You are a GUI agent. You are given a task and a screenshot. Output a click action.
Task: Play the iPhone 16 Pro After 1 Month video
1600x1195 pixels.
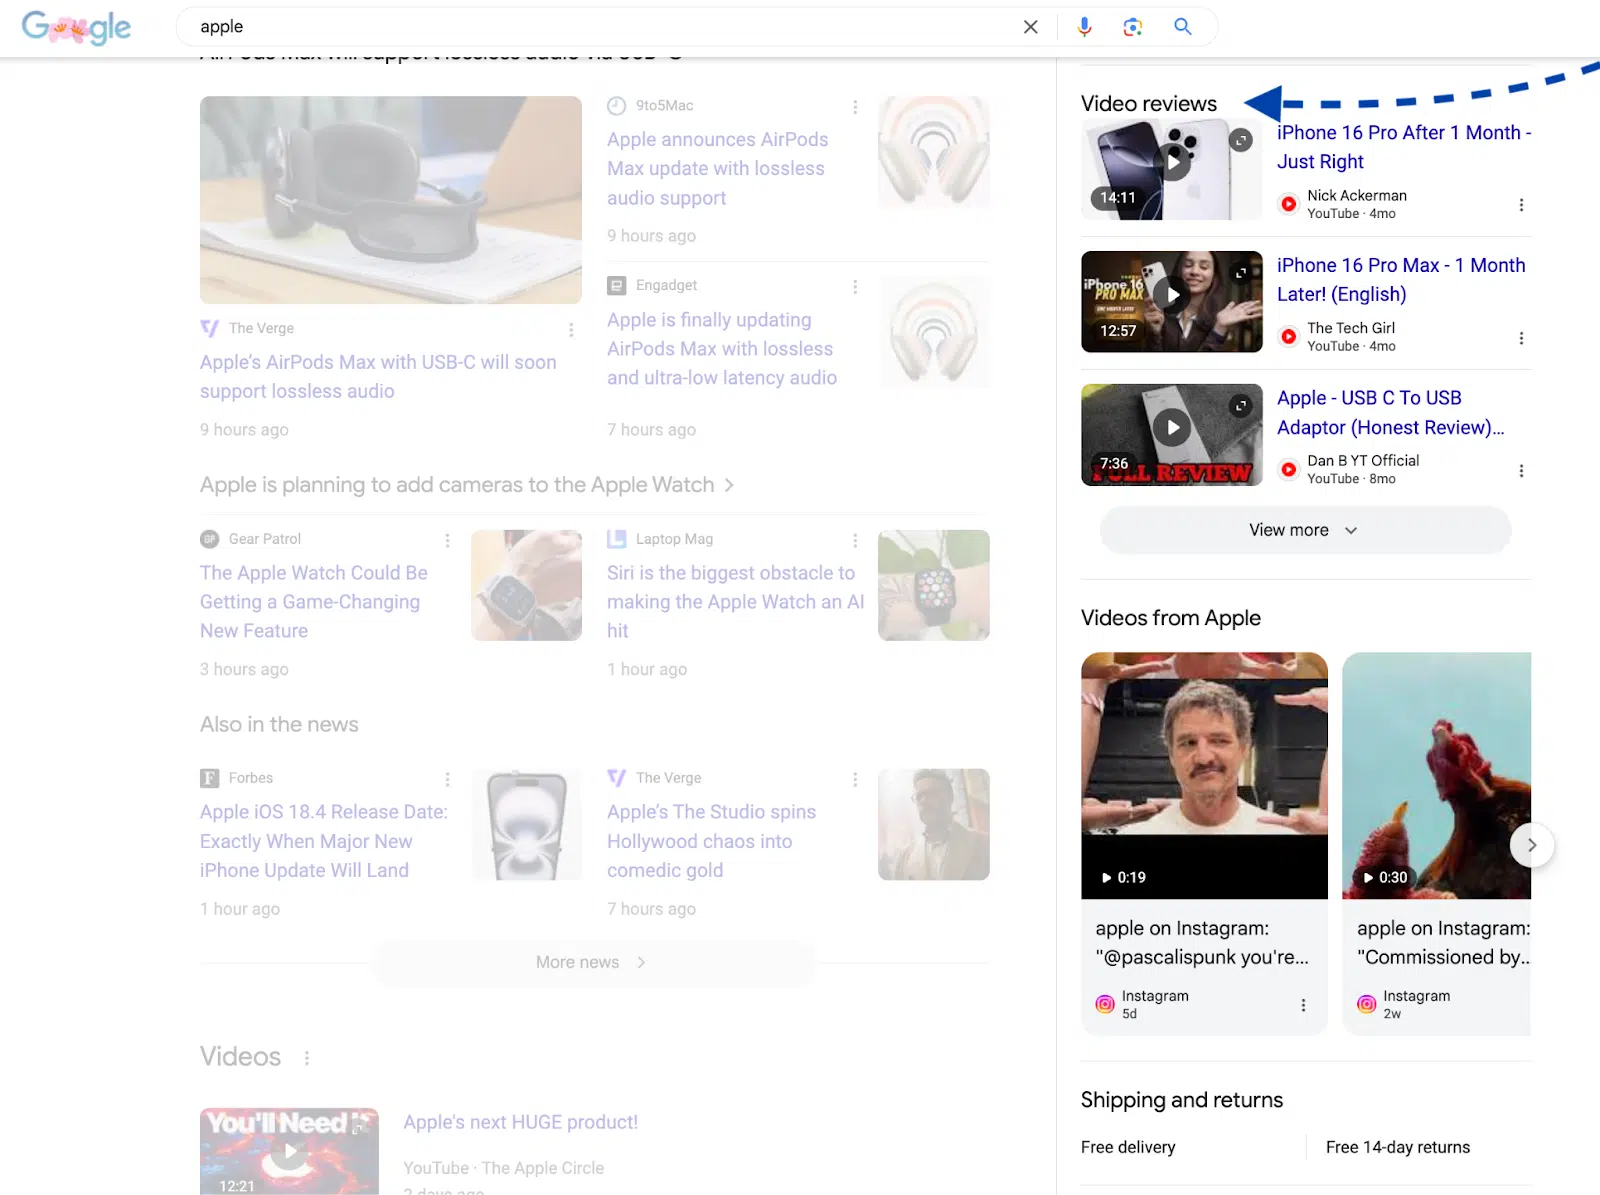click(x=1173, y=161)
